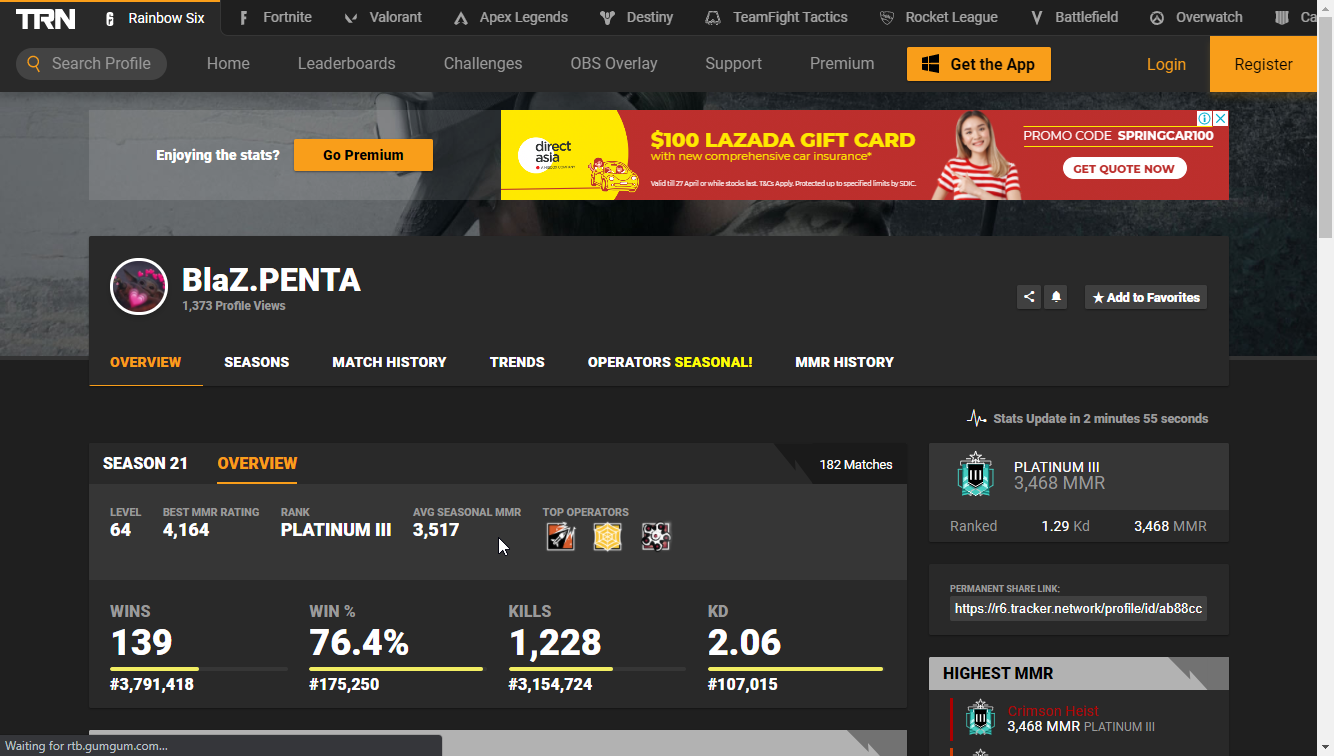Click the permanent share link field
Viewport: 1334px width, 756px height.
tap(1078, 608)
